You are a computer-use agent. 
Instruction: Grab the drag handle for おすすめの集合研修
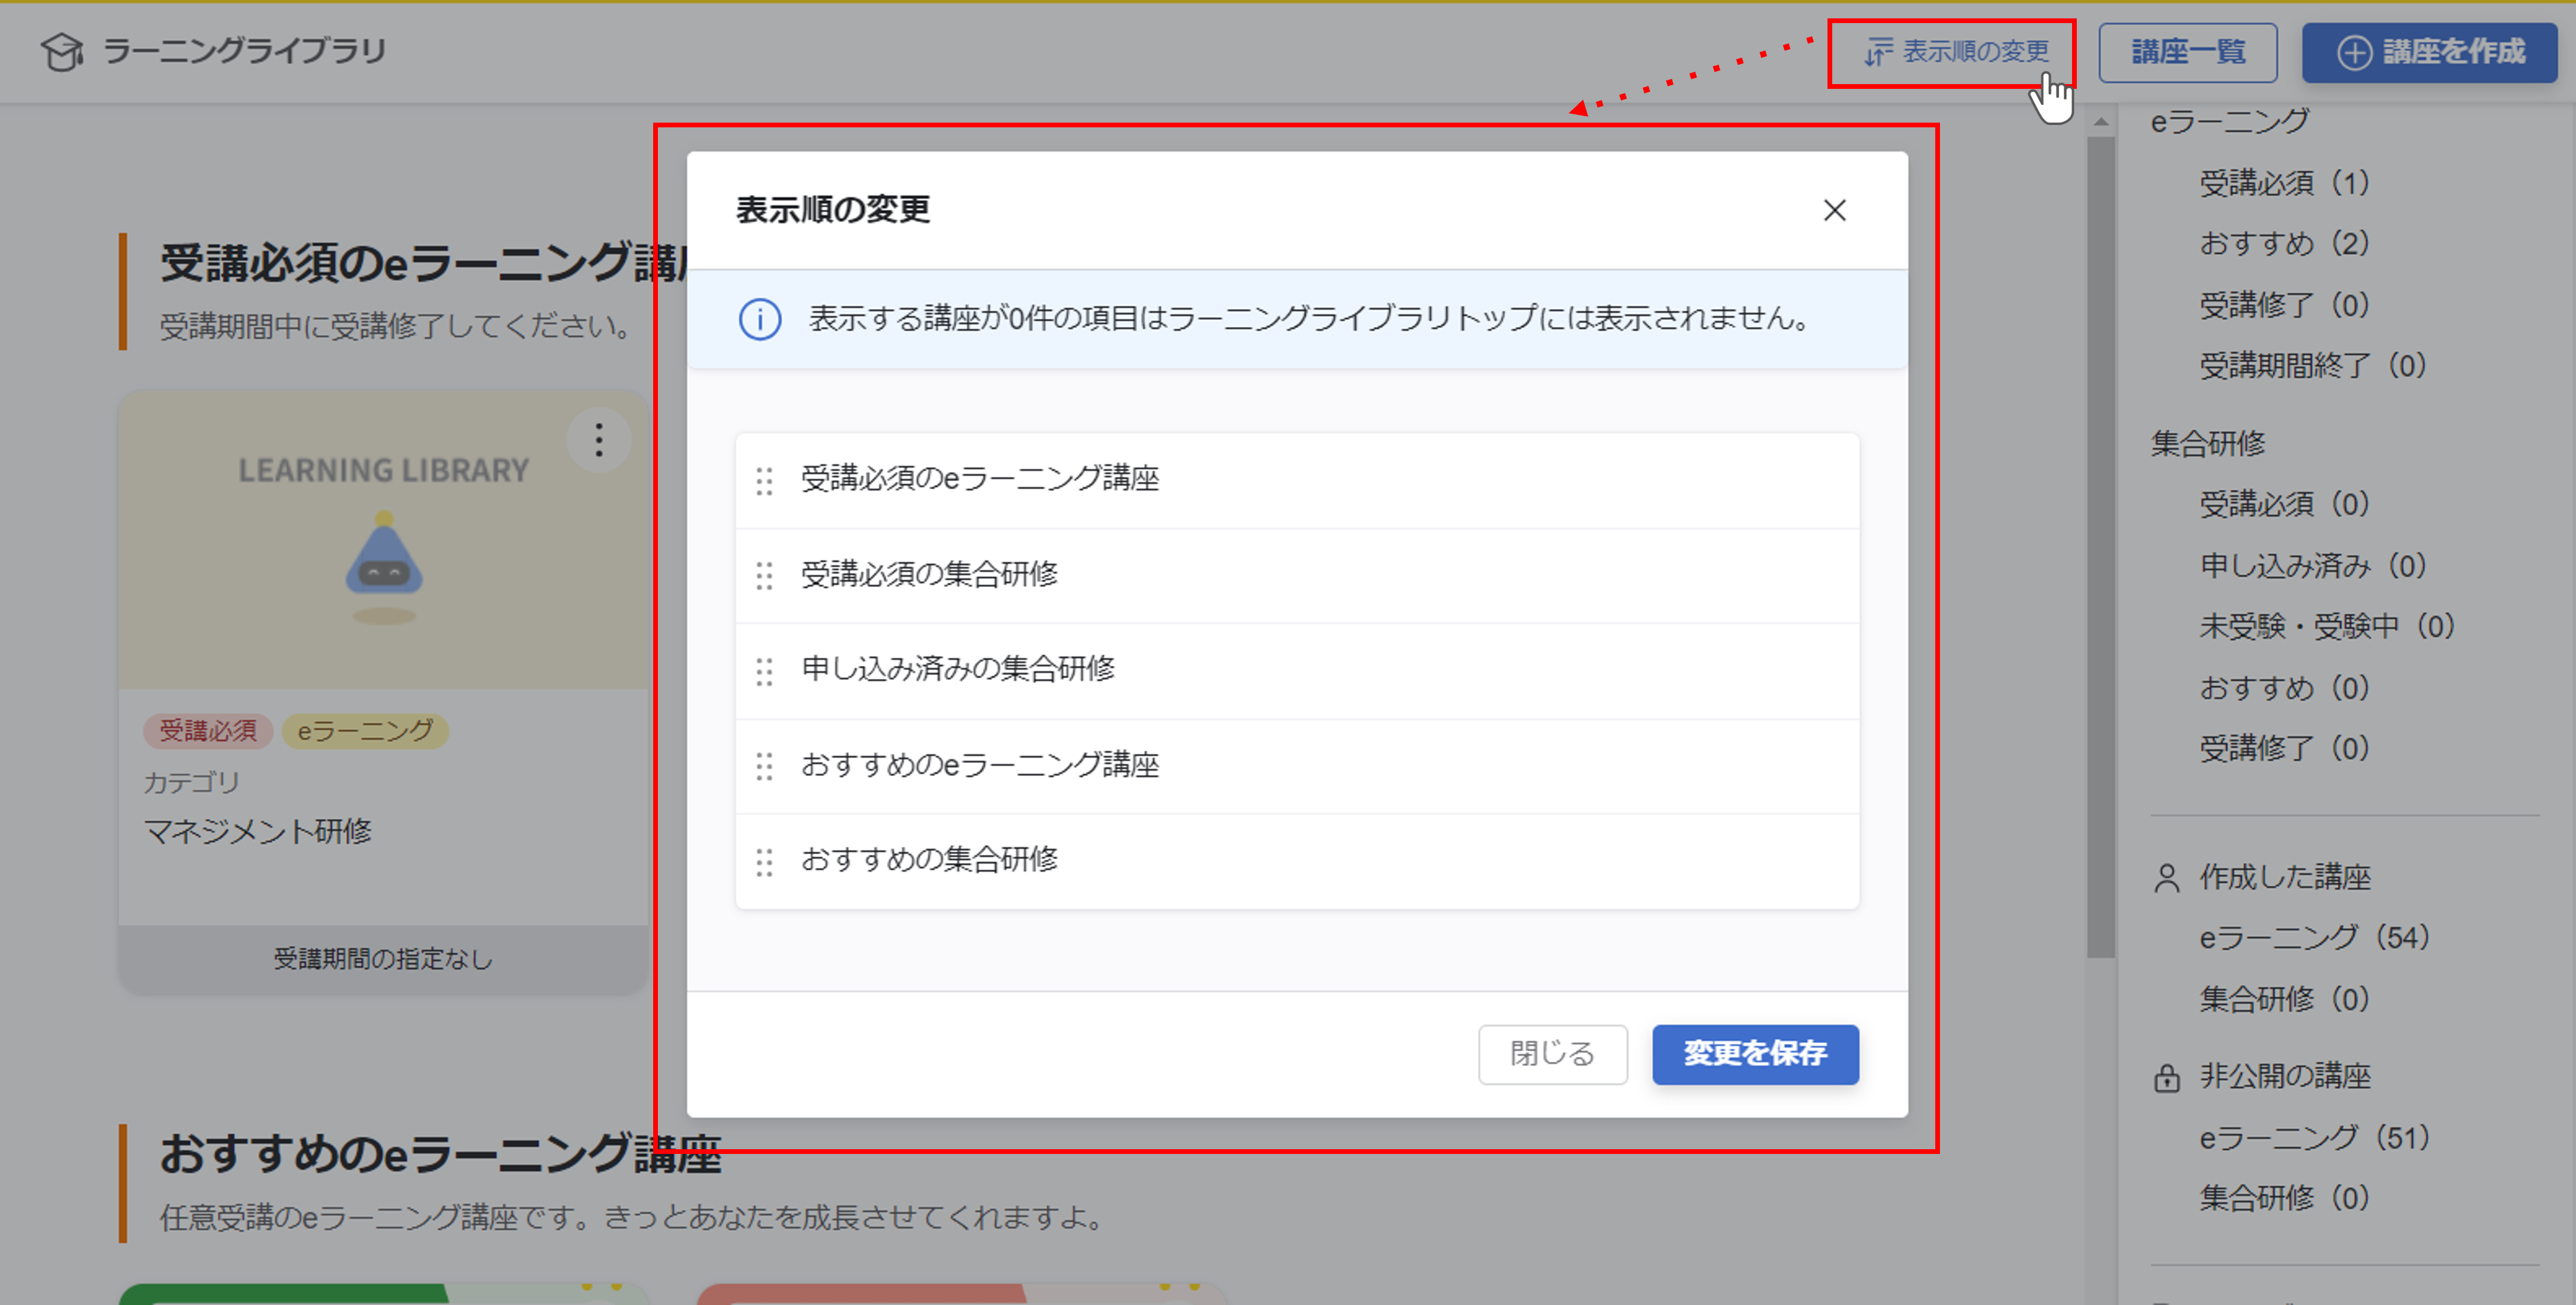764,862
